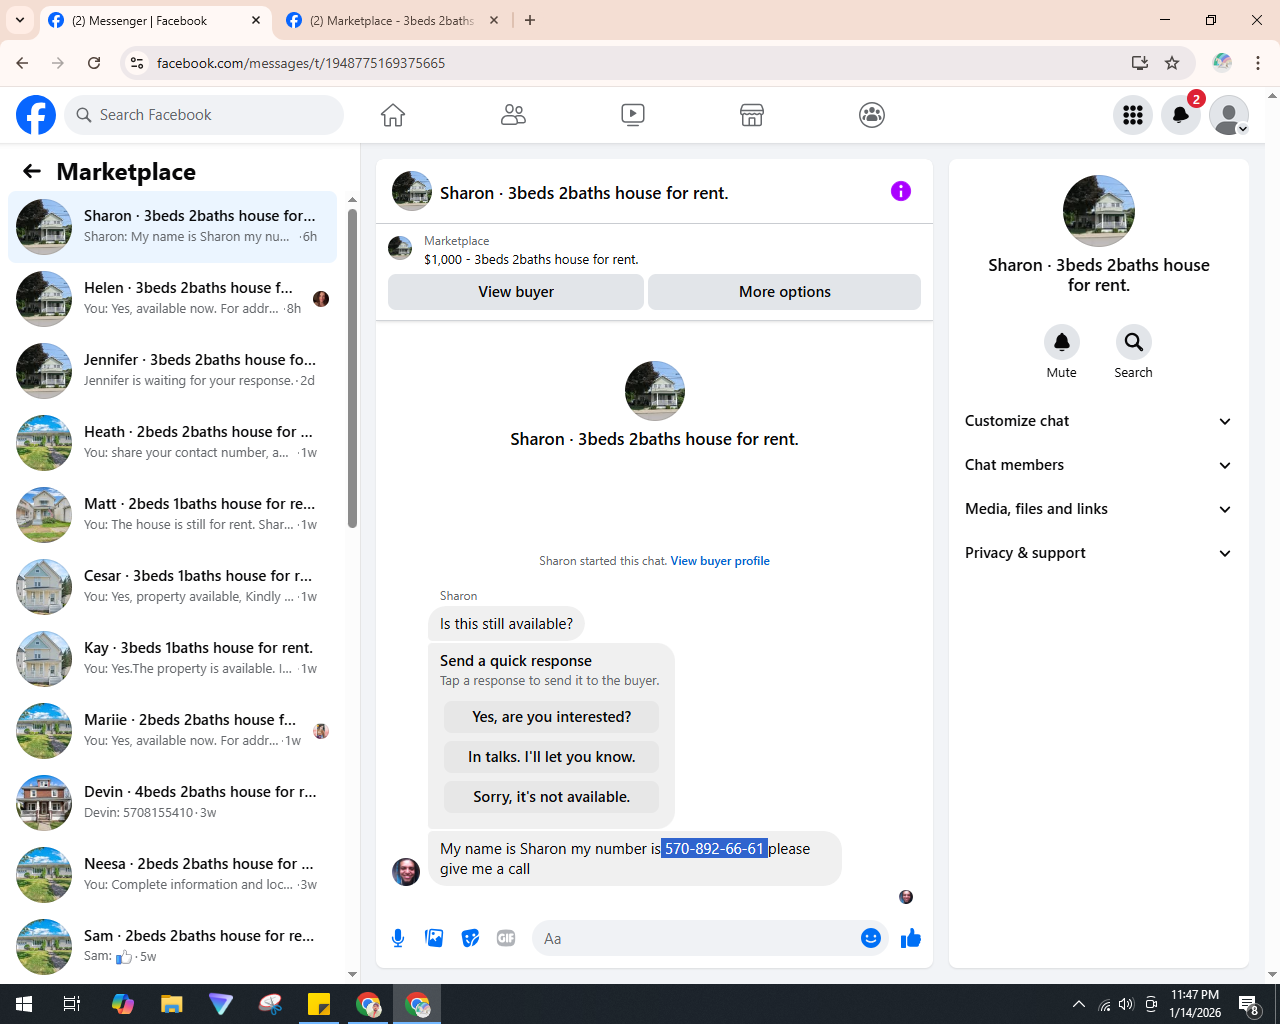Open the Neesa 2beds 2baths conversation
1280x1024 pixels.
[172, 875]
